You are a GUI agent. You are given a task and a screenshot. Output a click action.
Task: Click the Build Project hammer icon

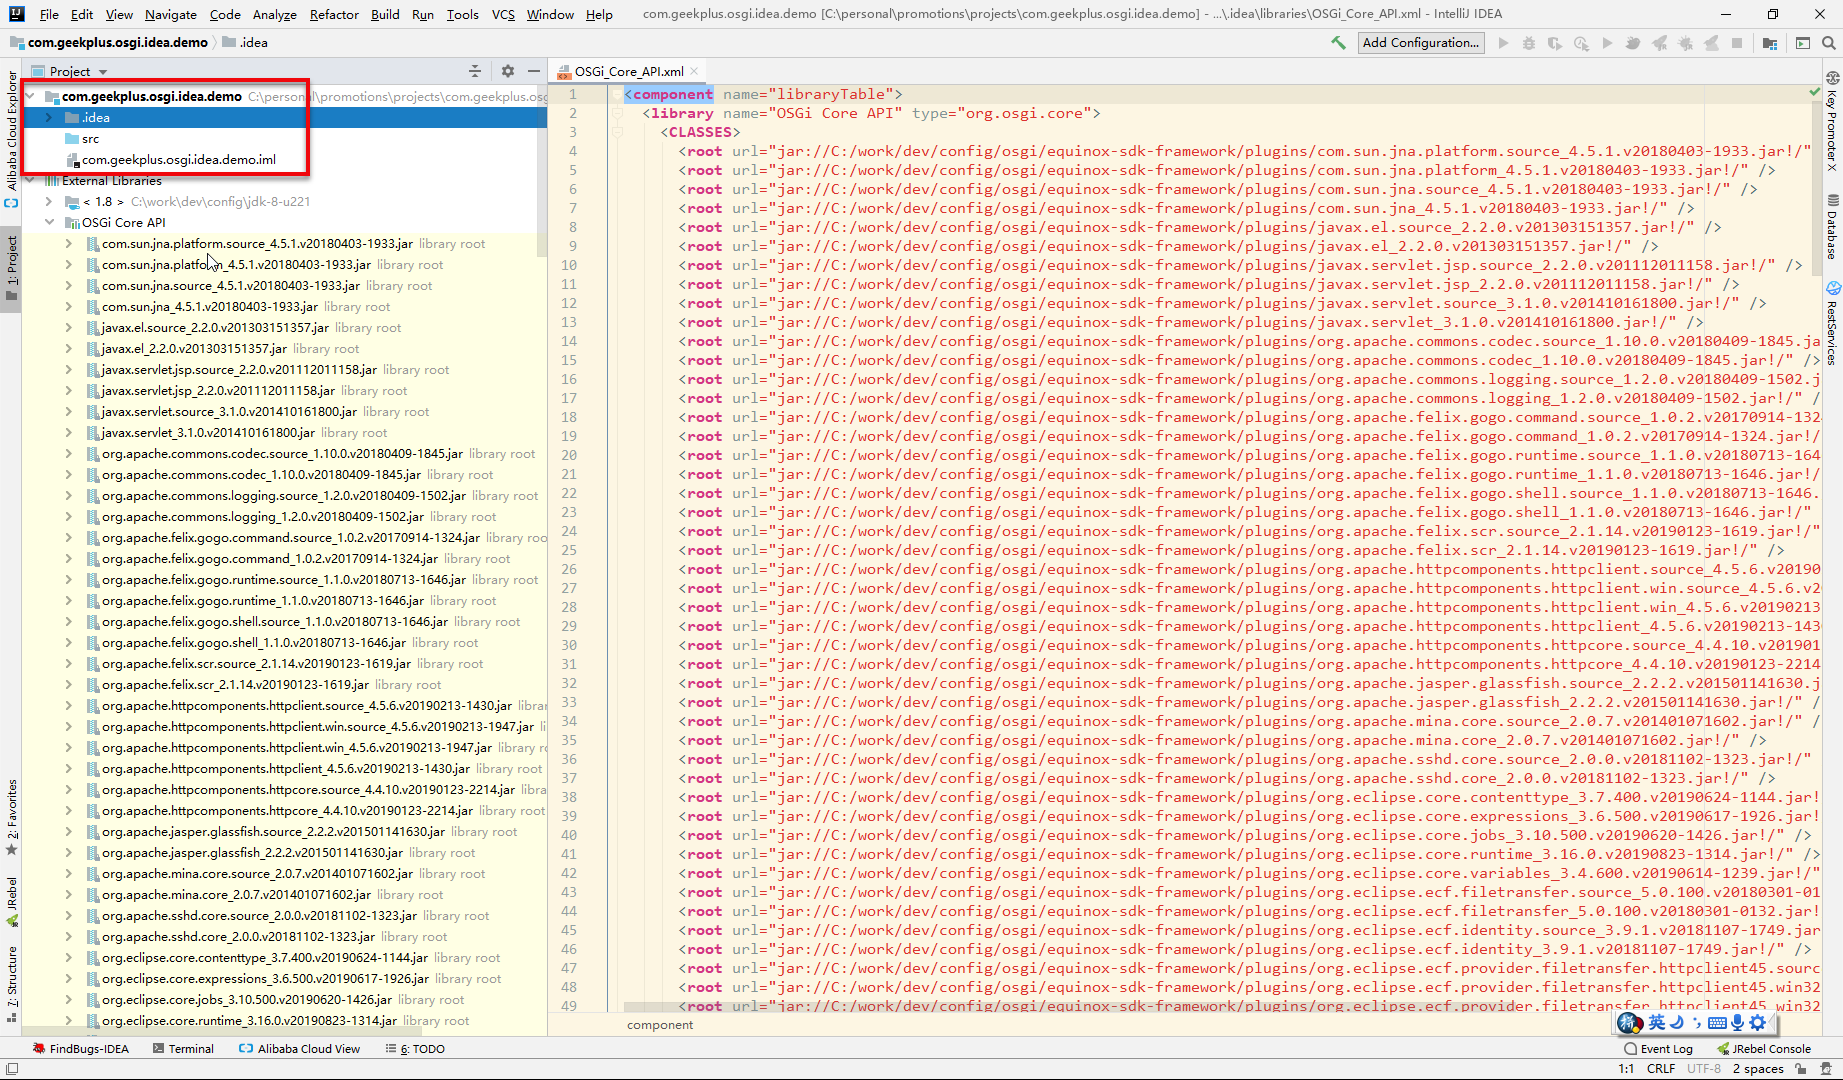coord(1338,43)
